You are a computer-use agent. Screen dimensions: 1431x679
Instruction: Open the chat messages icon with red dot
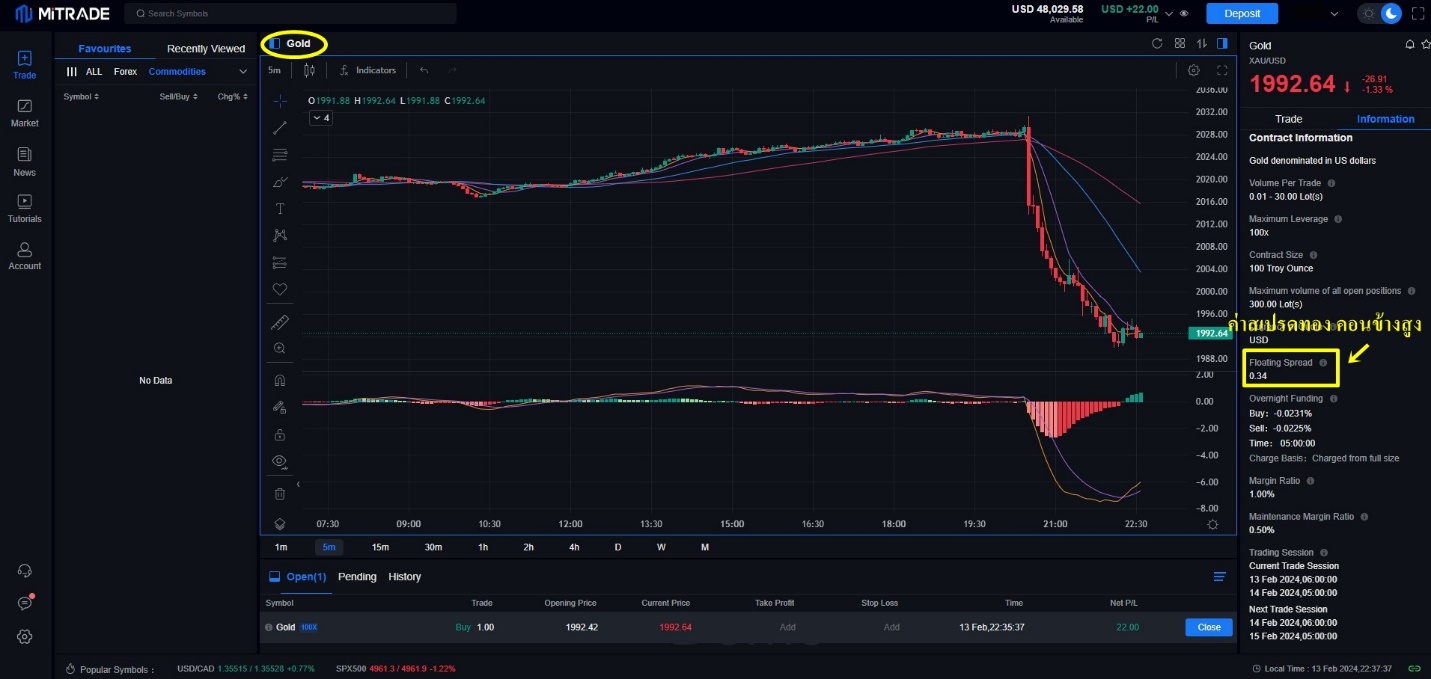click(x=25, y=603)
